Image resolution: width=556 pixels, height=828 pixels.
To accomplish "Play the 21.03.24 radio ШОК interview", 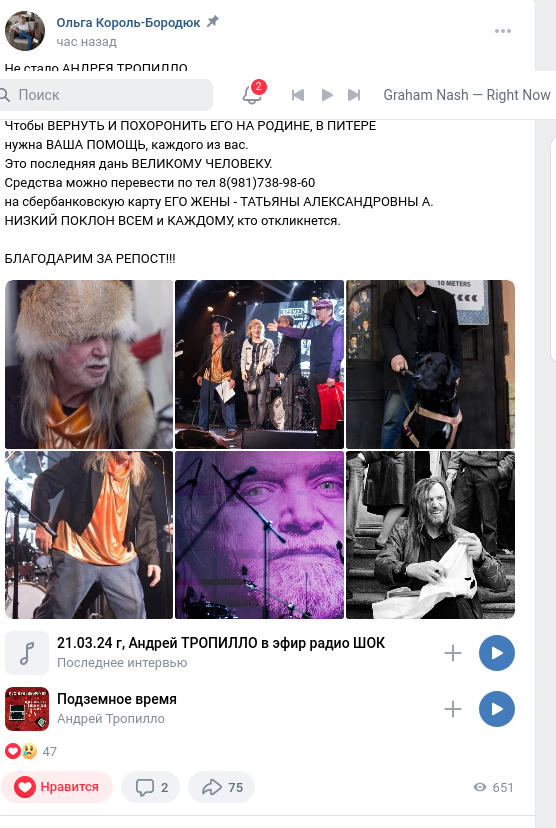I will [497, 653].
